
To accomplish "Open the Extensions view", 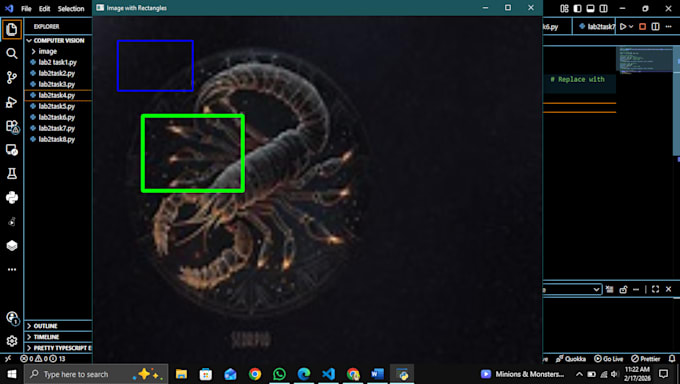I will click(12, 126).
